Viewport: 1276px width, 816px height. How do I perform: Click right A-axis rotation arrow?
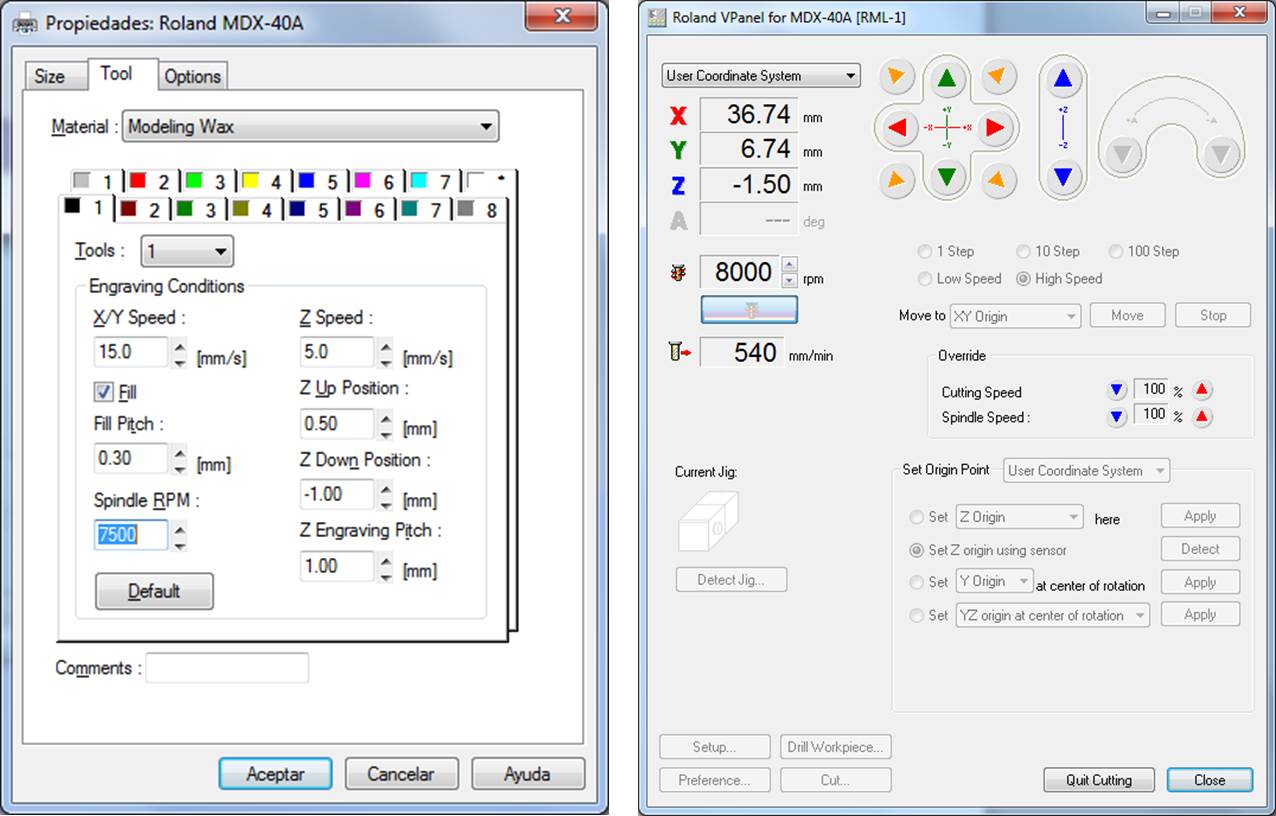click(1219, 155)
